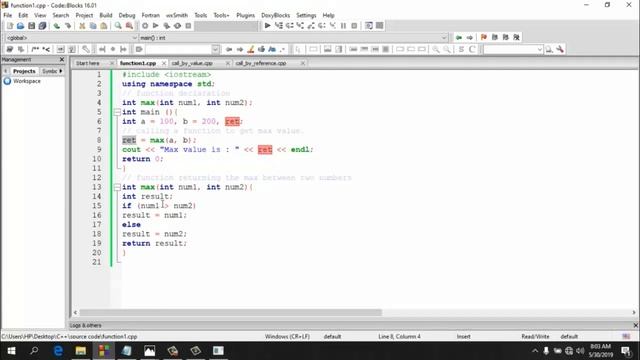Close the Logs & others panel

(x=636, y=325)
